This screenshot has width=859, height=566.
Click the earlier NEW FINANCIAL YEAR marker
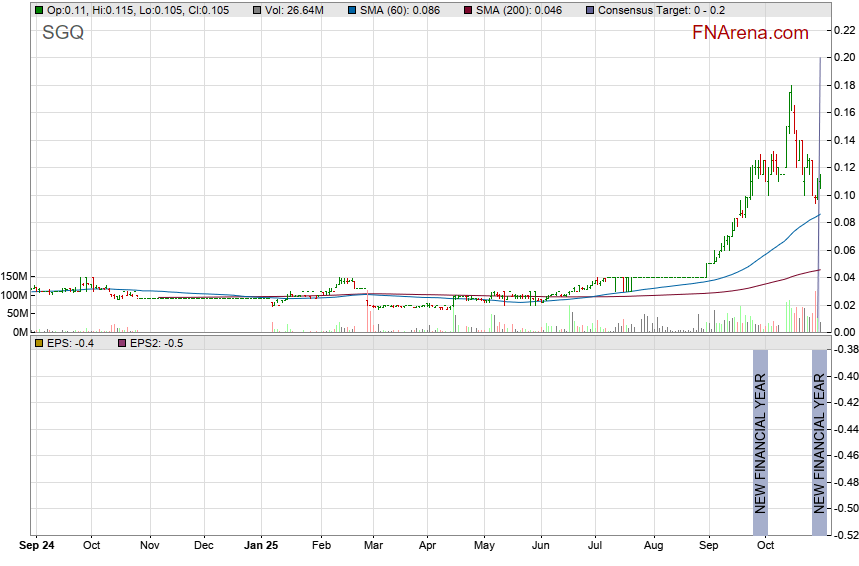click(760, 443)
